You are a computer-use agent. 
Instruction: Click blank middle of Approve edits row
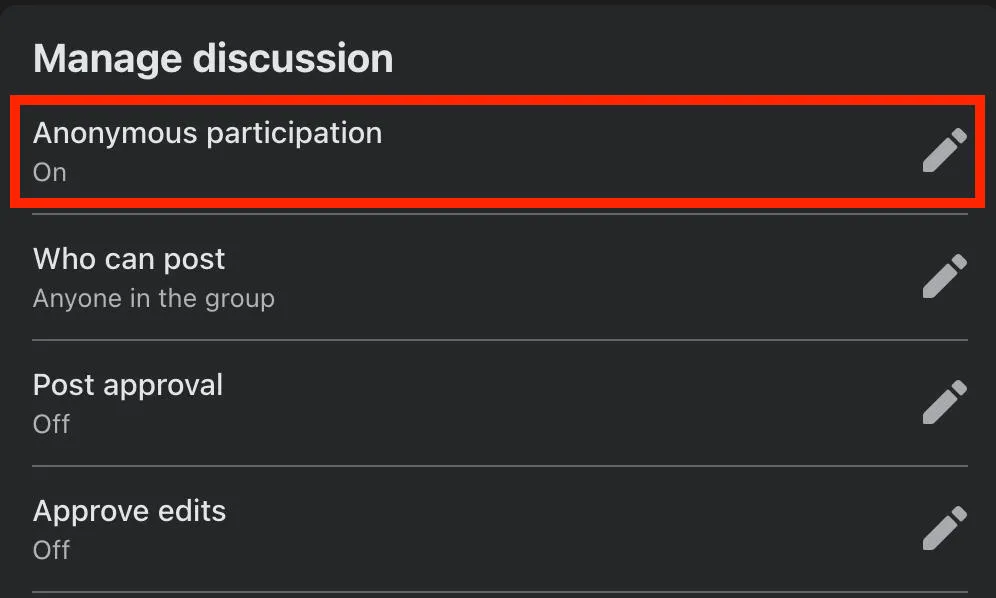point(572,529)
